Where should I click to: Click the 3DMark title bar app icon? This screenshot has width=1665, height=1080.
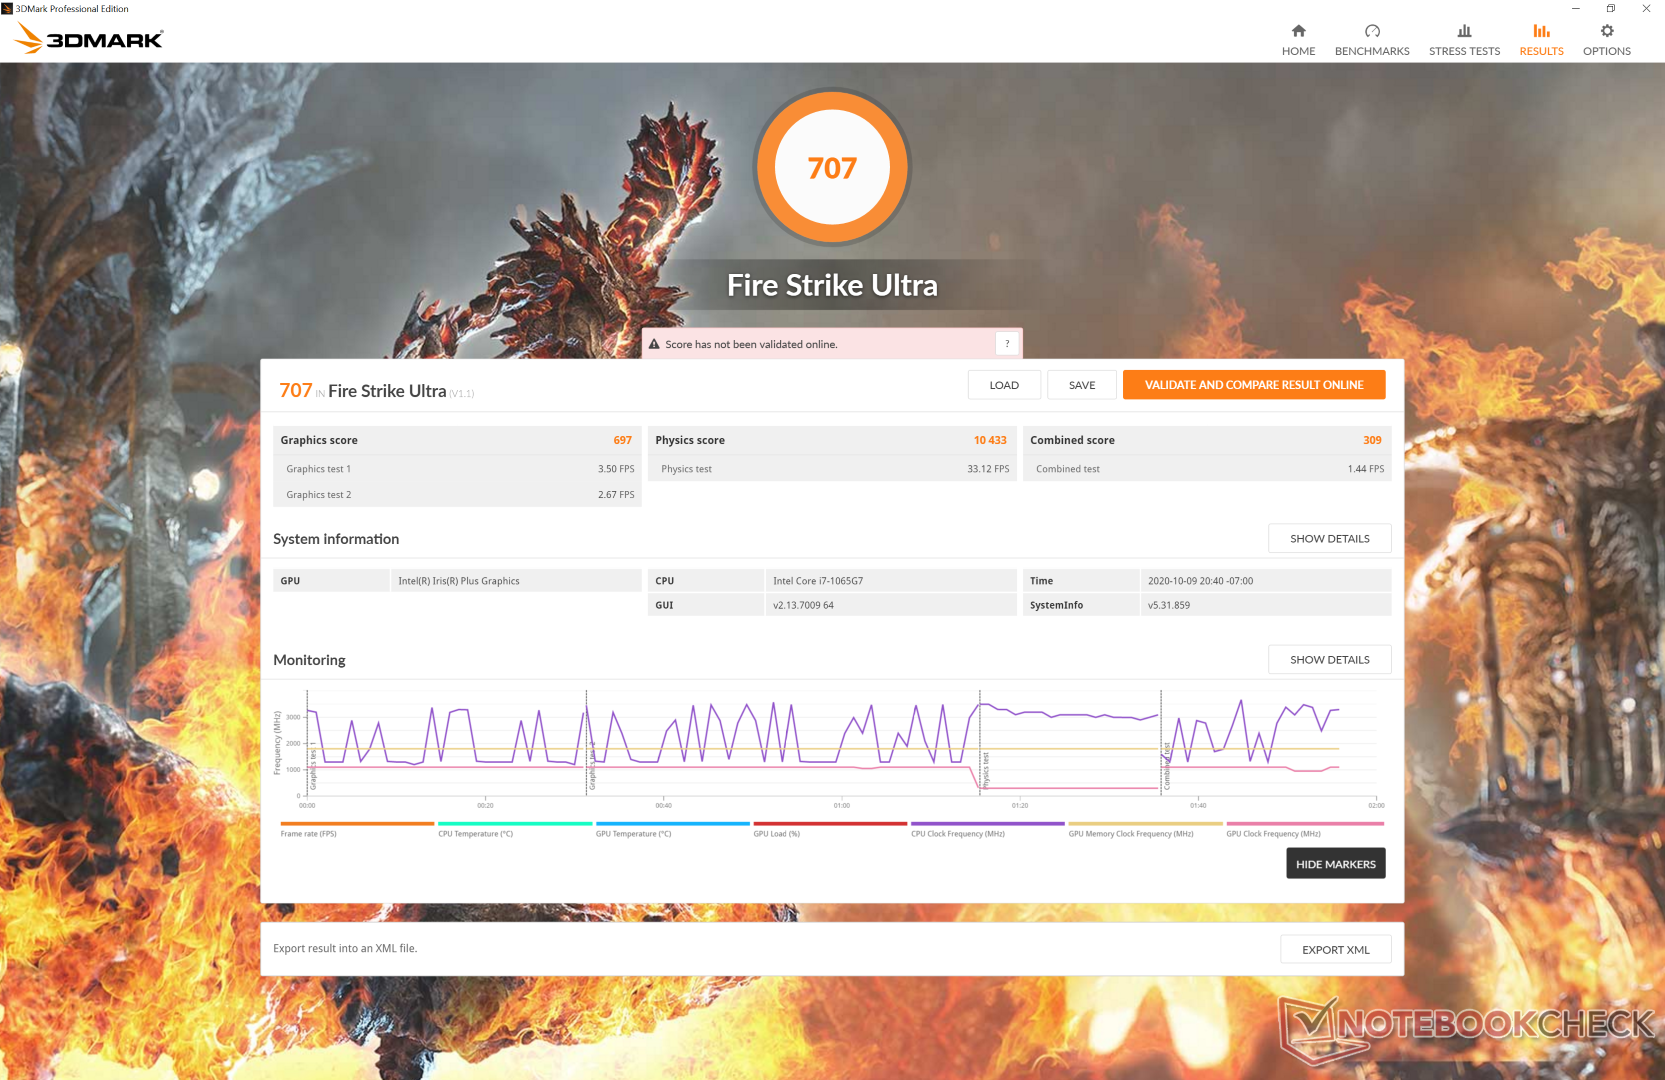(x=7, y=8)
